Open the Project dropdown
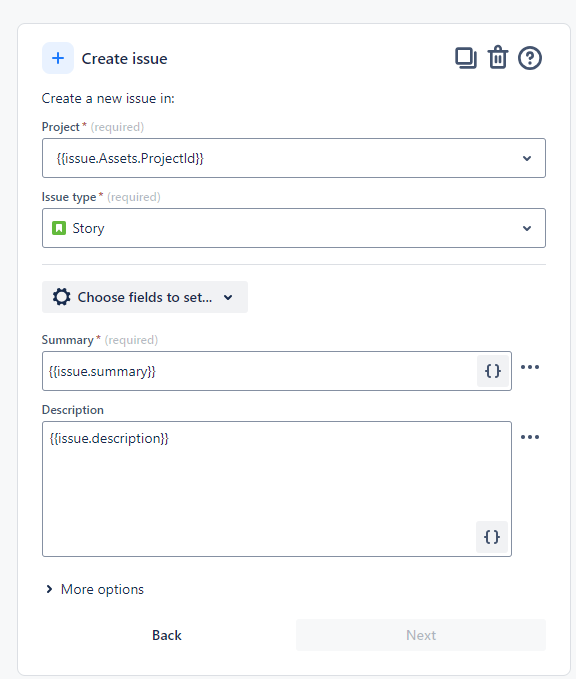This screenshot has width=576, height=679. point(294,158)
